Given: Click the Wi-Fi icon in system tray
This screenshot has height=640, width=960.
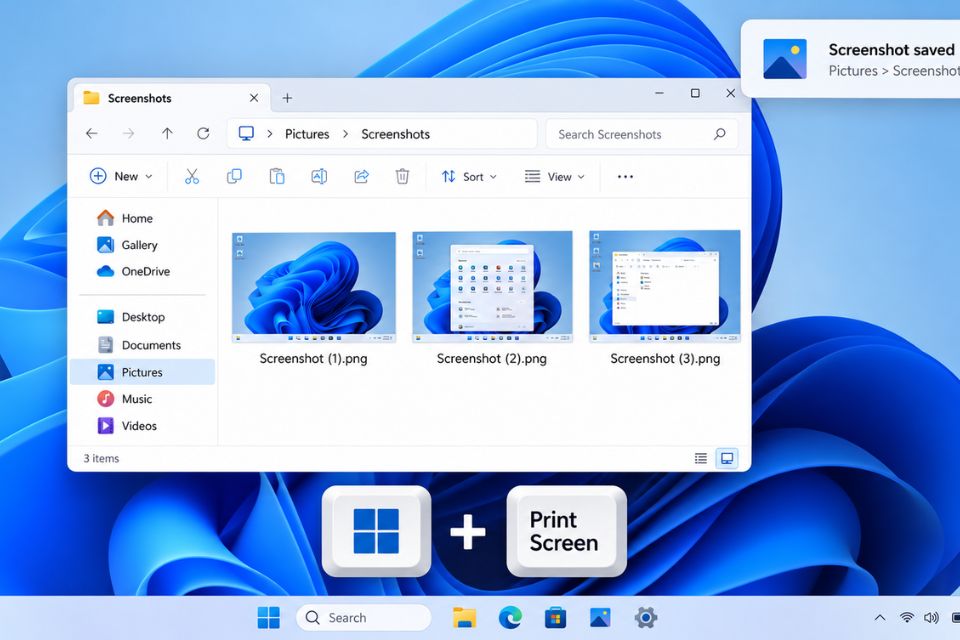Looking at the screenshot, I should click(x=907, y=617).
